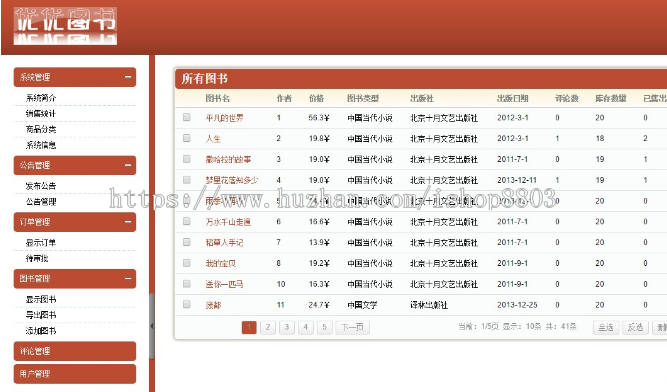This screenshot has height=392, width=667.
Task: Click the date 2013-12-11
Action: (x=517, y=180)
